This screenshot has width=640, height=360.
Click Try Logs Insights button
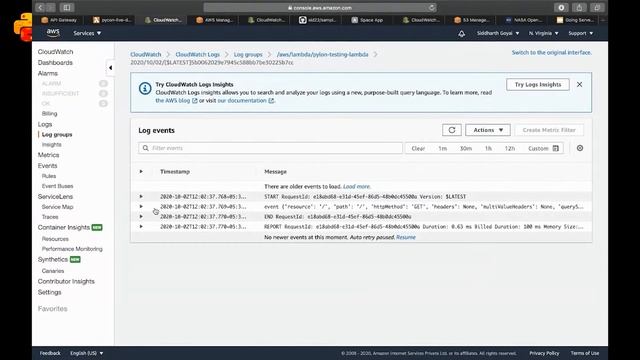point(538,84)
